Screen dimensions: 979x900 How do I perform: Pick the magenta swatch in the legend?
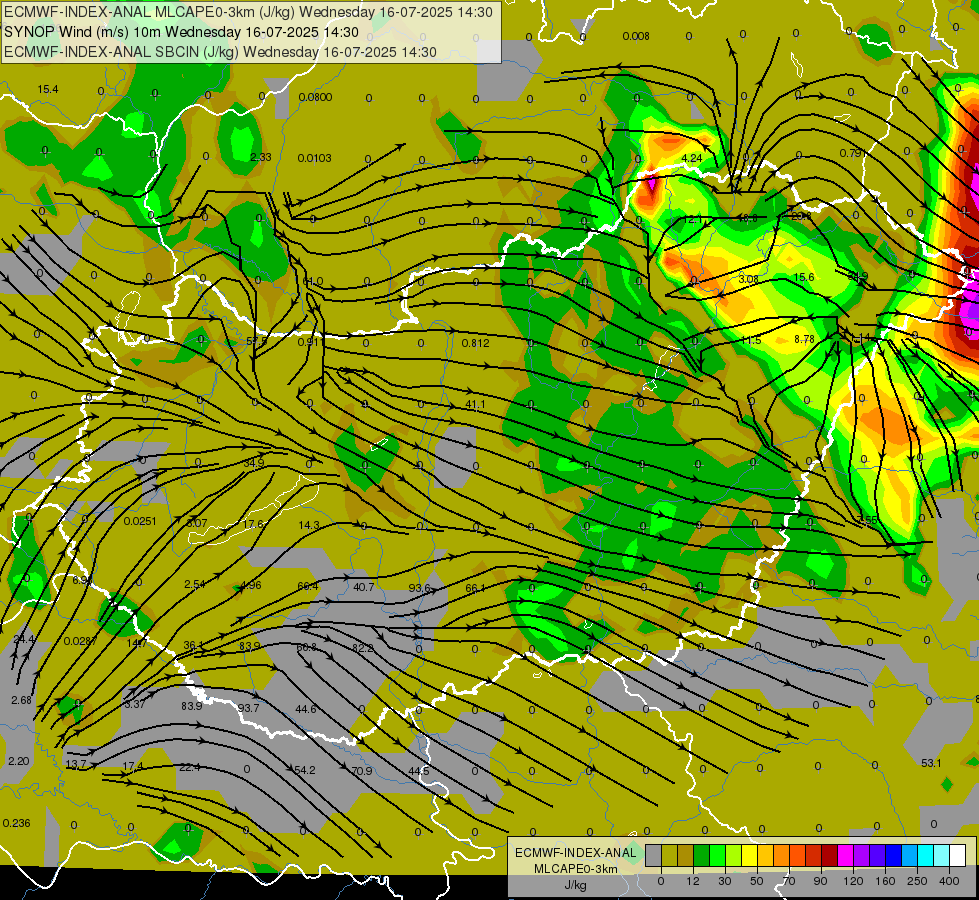845,856
